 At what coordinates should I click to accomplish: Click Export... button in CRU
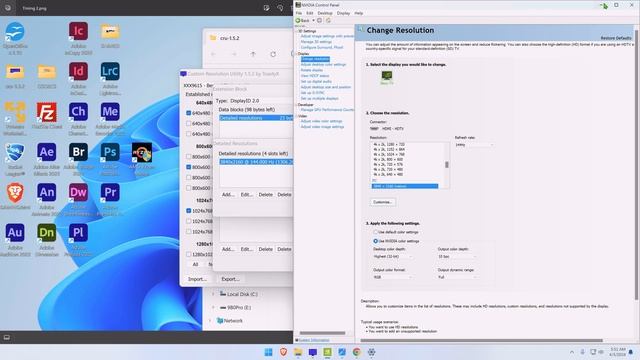pyautogui.click(x=231, y=279)
